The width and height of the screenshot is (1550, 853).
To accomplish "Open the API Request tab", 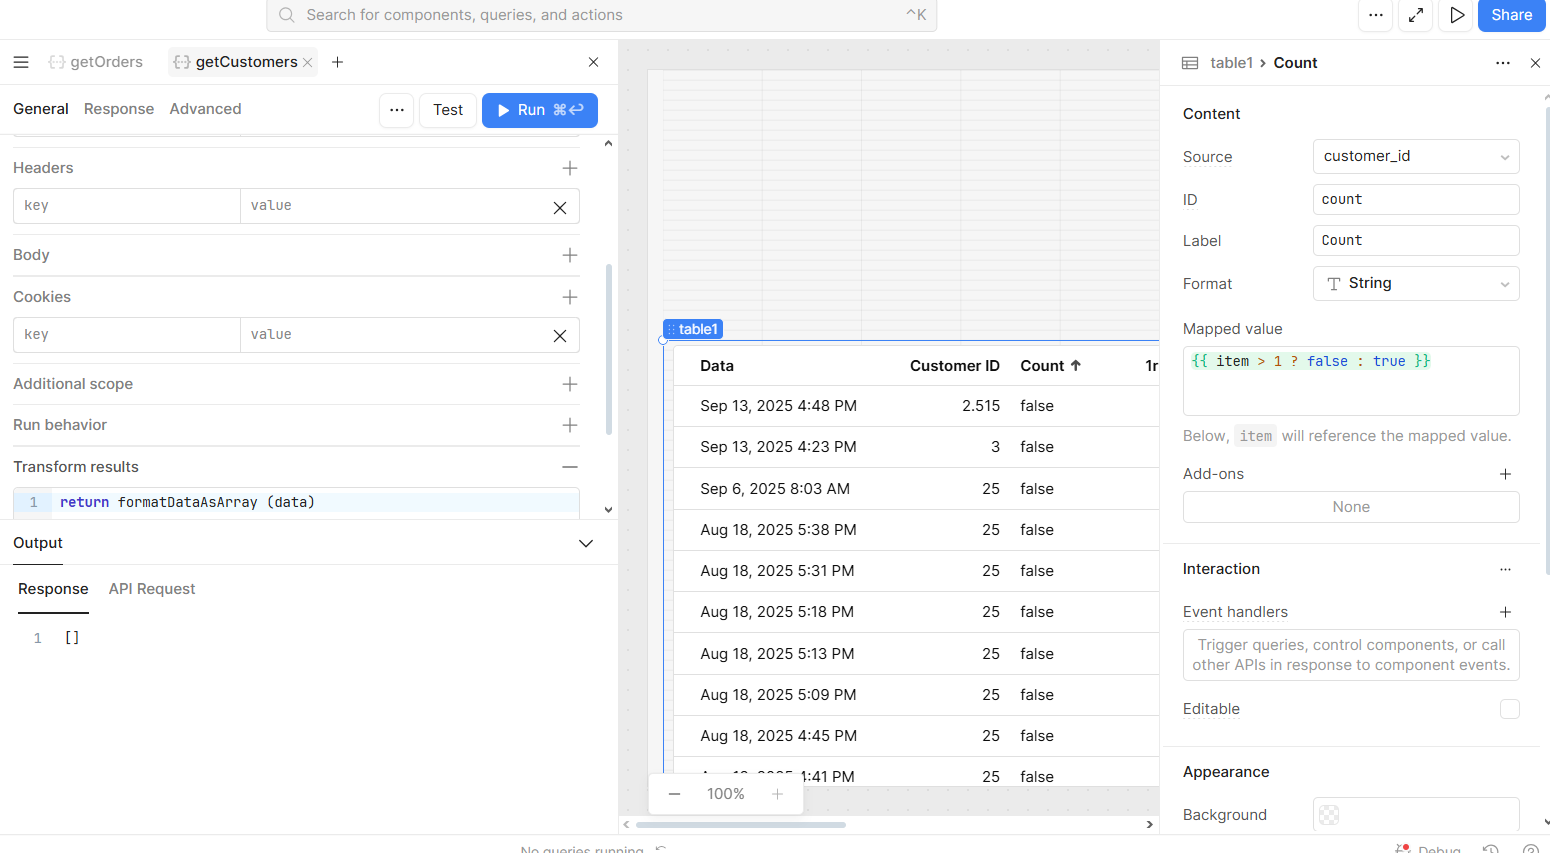I will click(152, 589).
